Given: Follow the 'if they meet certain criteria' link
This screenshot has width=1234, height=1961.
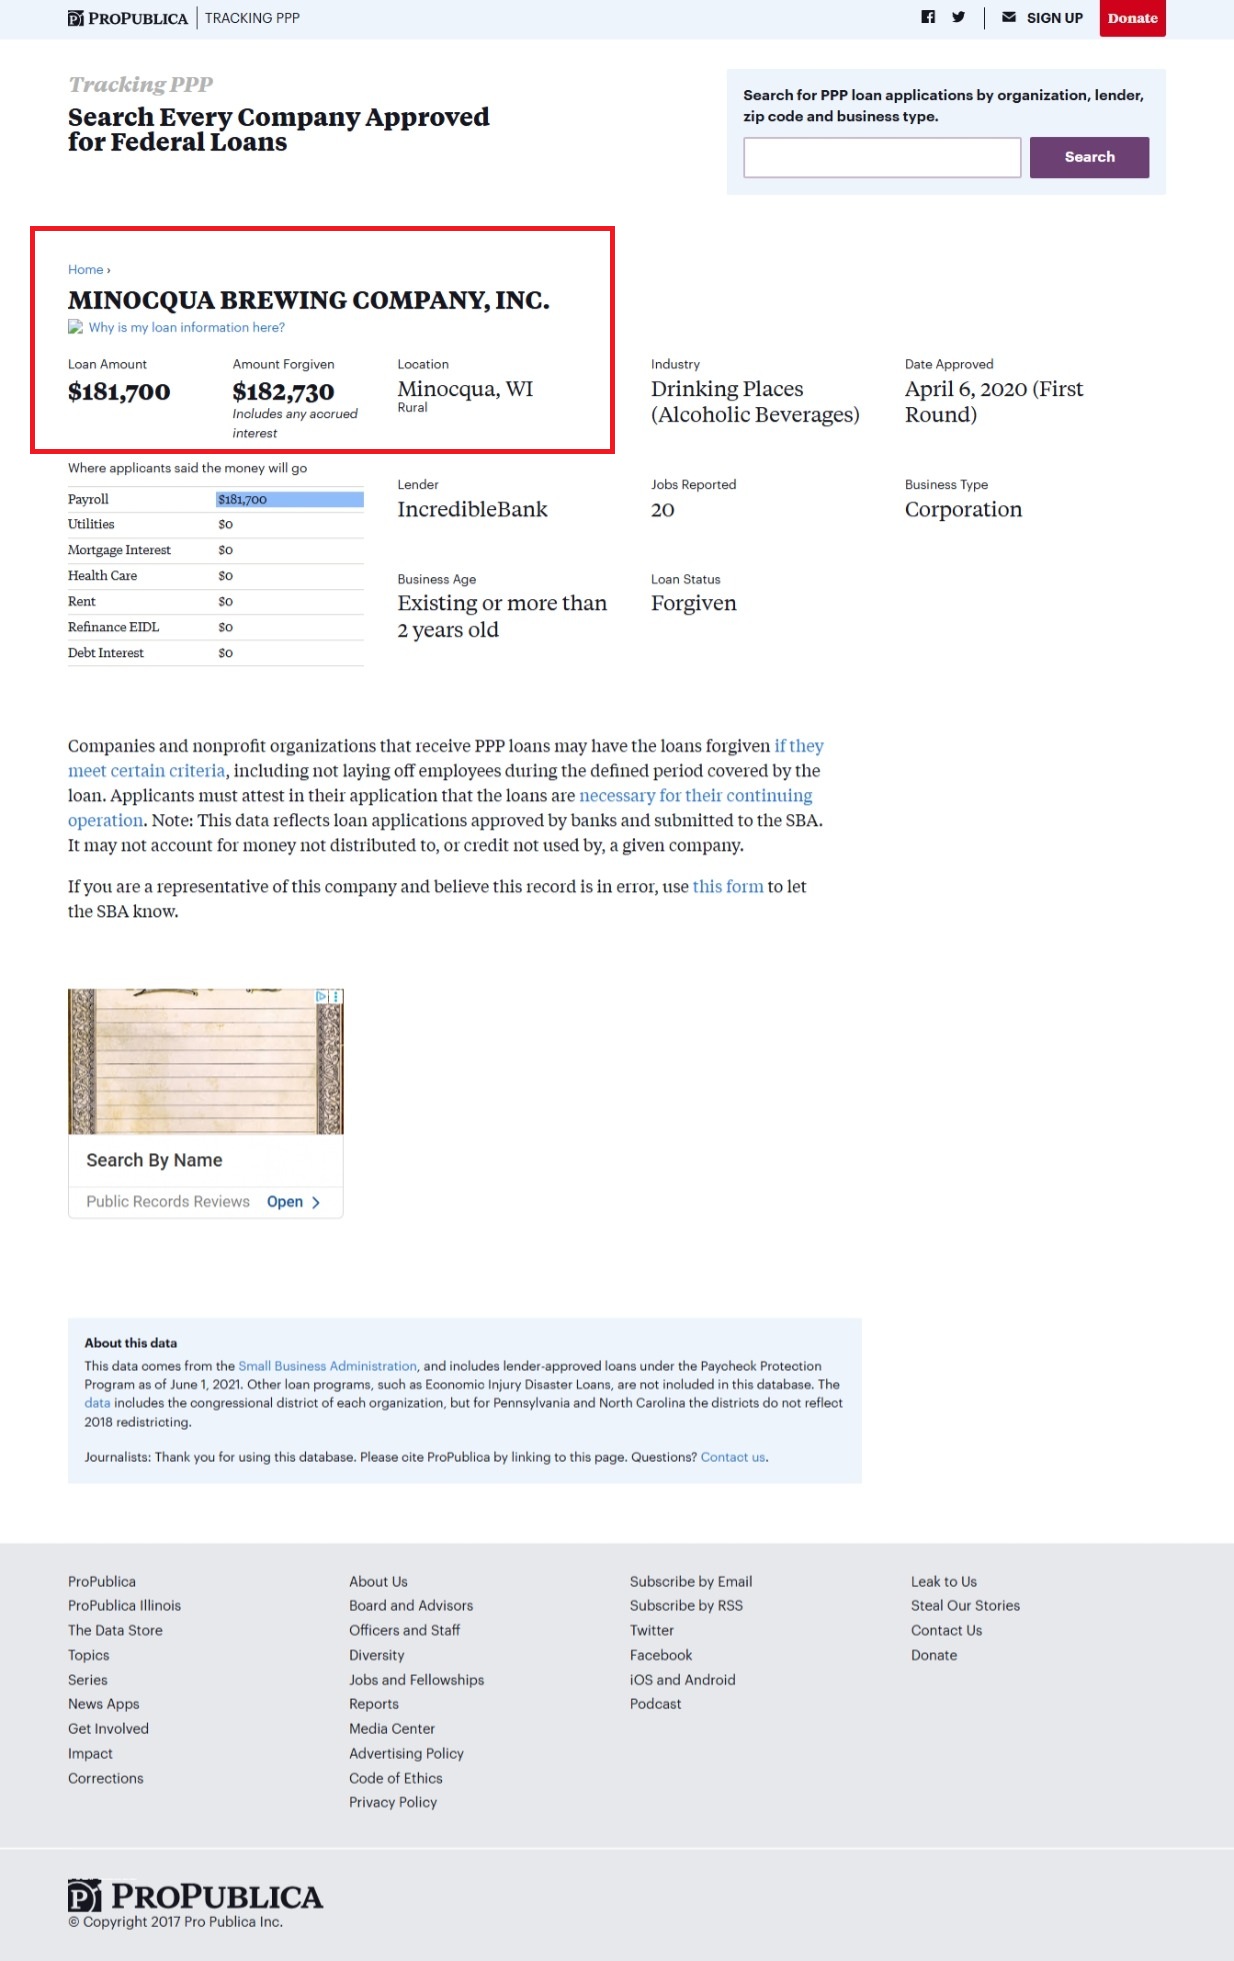Looking at the screenshot, I should [446, 758].
